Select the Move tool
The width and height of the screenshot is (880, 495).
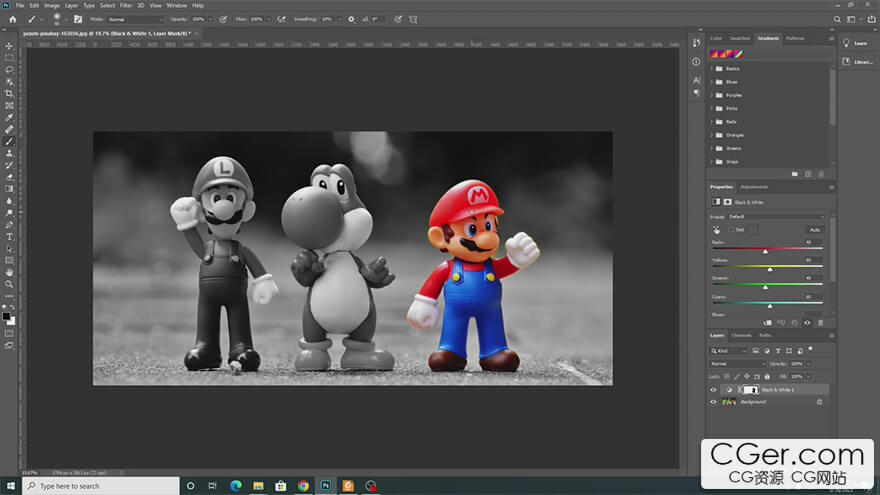(9, 46)
